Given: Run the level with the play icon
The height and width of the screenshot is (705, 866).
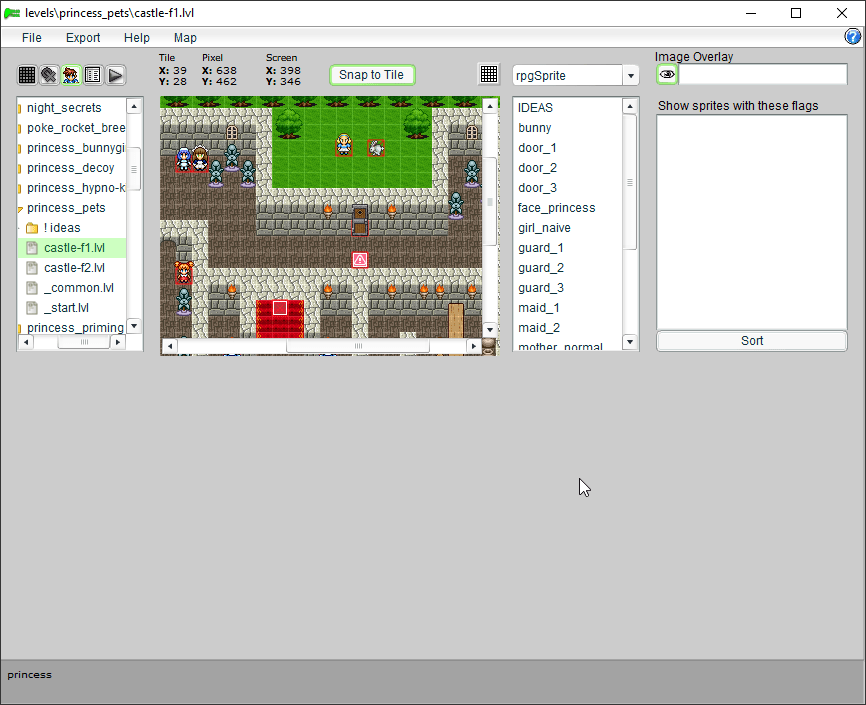Looking at the screenshot, I should point(115,74).
